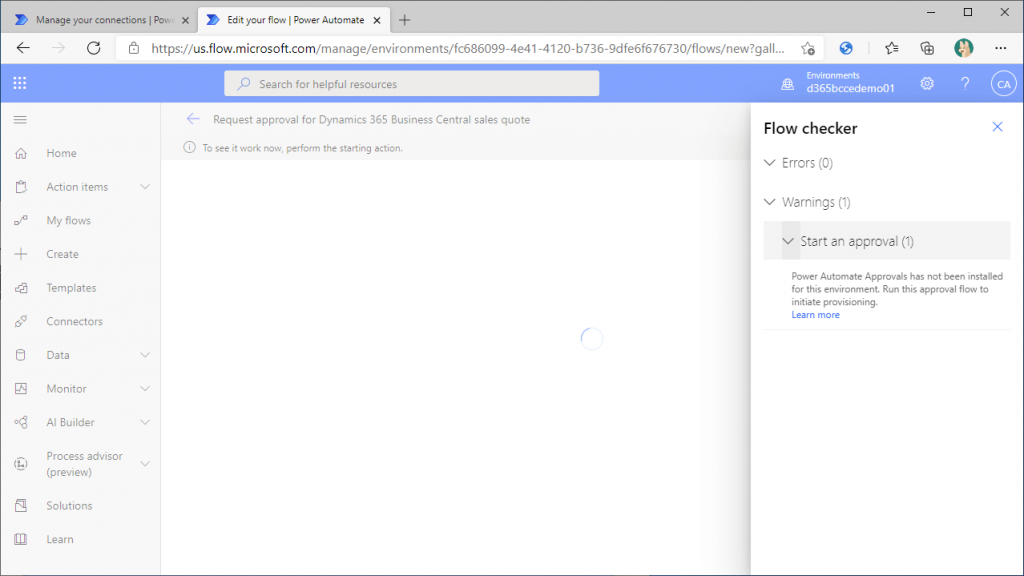Screen dimensions: 1024x576
Task: Click the Process advisor icon
Action: click(x=21, y=464)
